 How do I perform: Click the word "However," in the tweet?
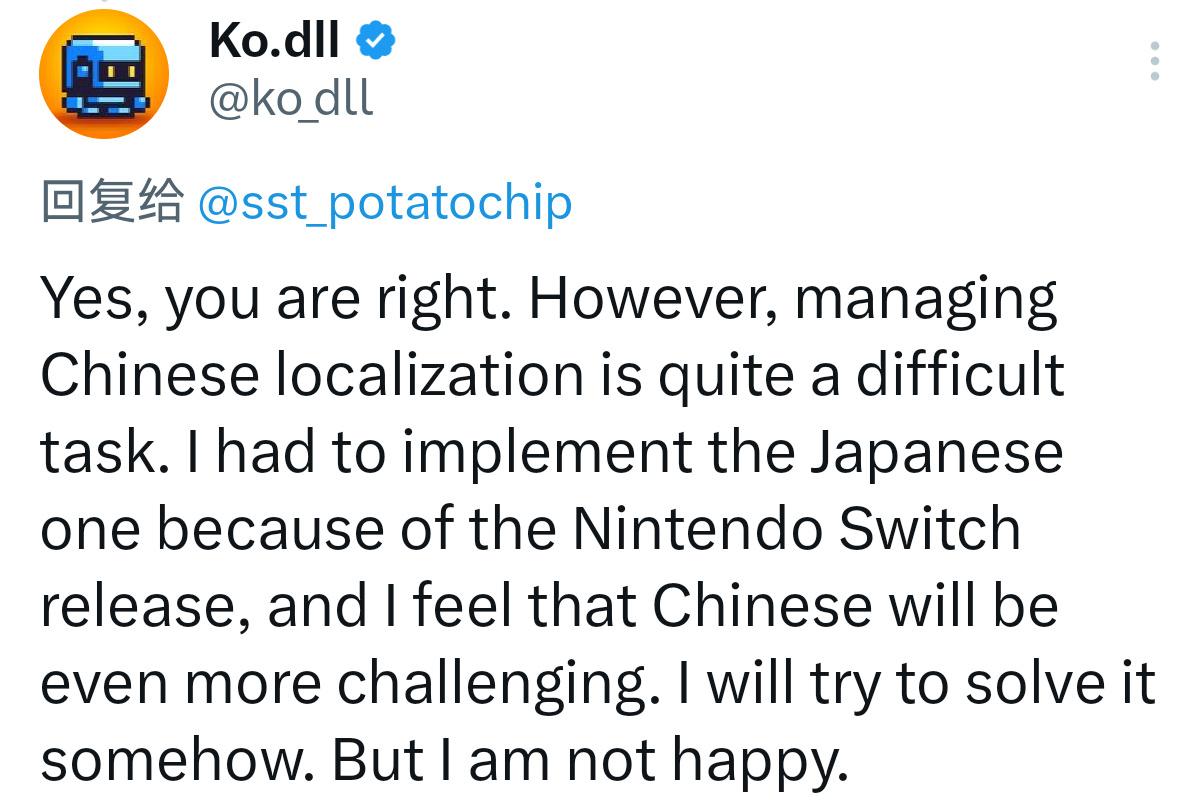[653, 298]
